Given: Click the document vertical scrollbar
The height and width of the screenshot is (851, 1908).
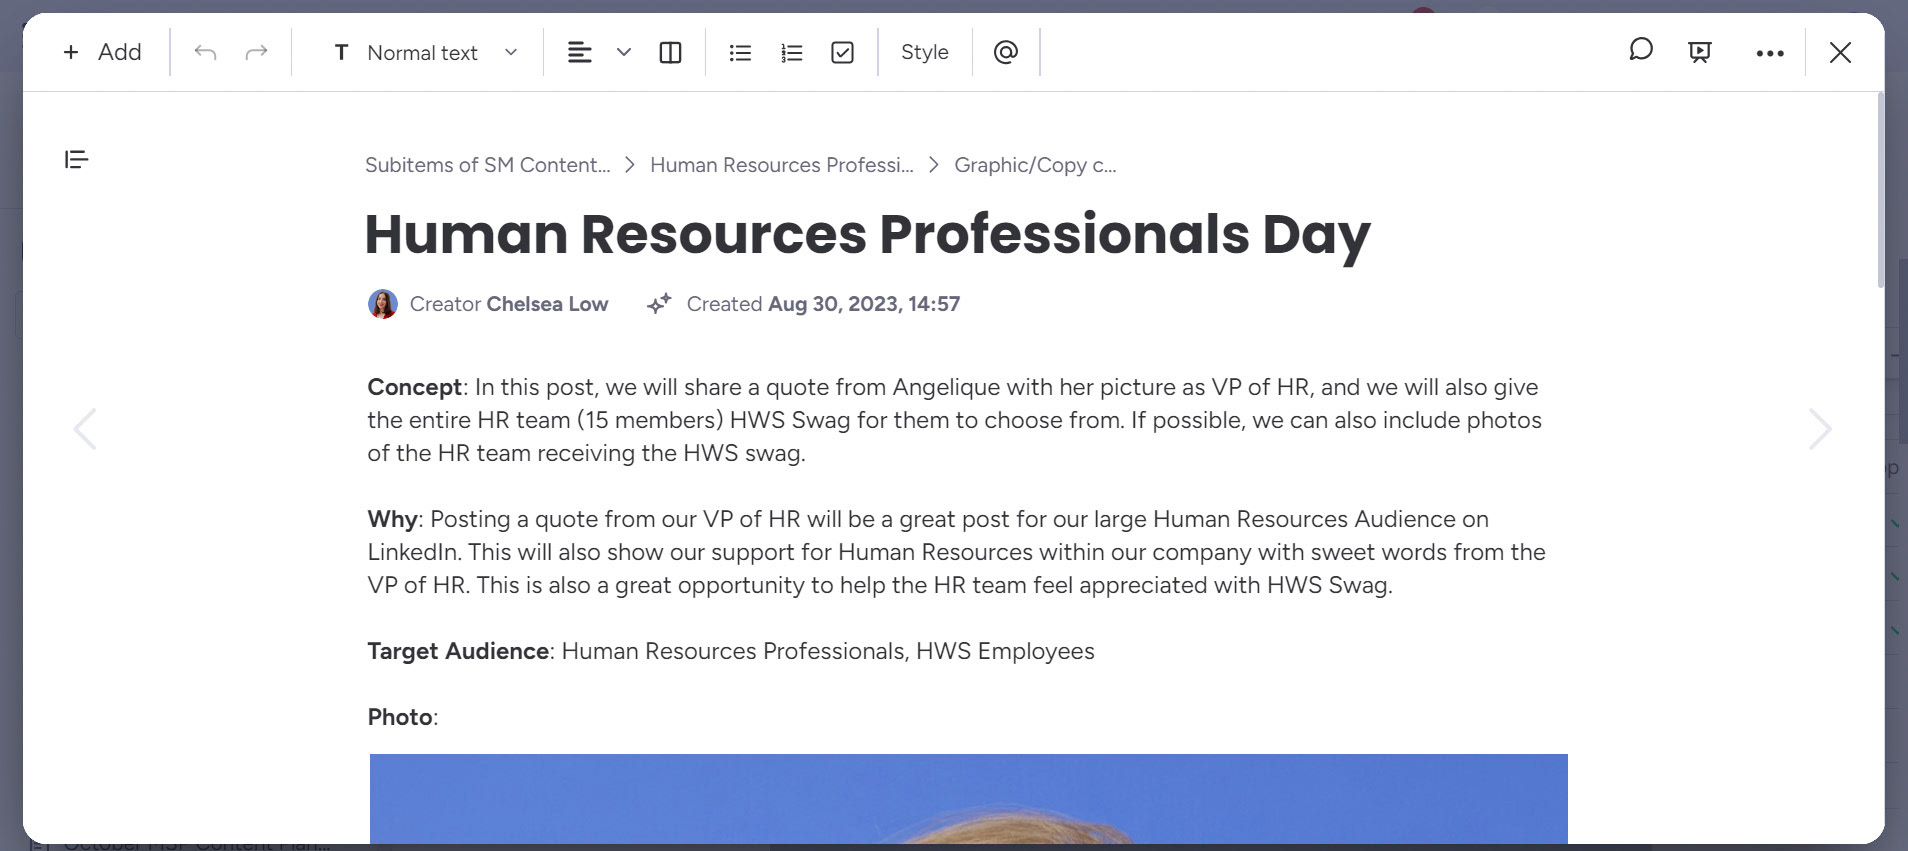Looking at the screenshot, I should 1880,190.
